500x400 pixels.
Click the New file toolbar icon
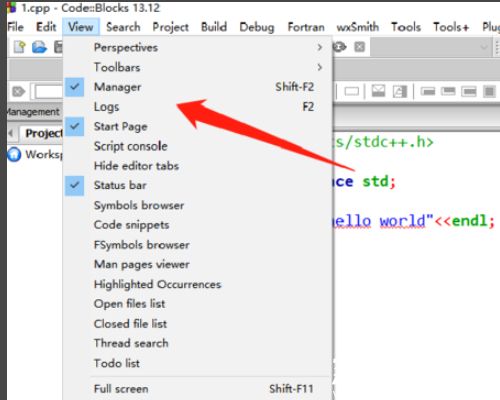[x=19, y=47]
